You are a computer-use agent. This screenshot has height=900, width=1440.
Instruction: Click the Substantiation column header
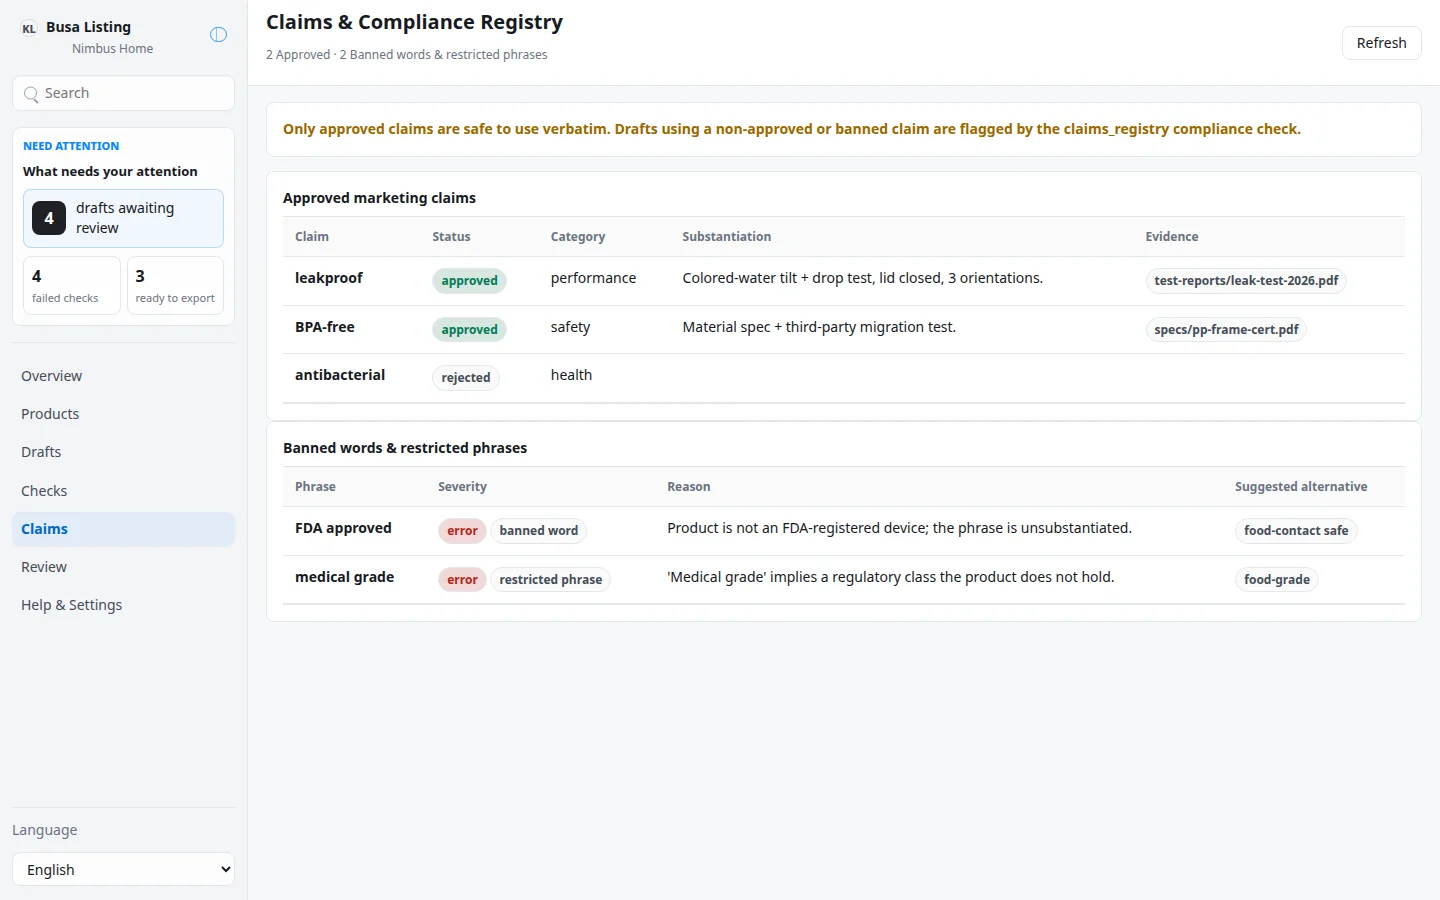[727, 237]
